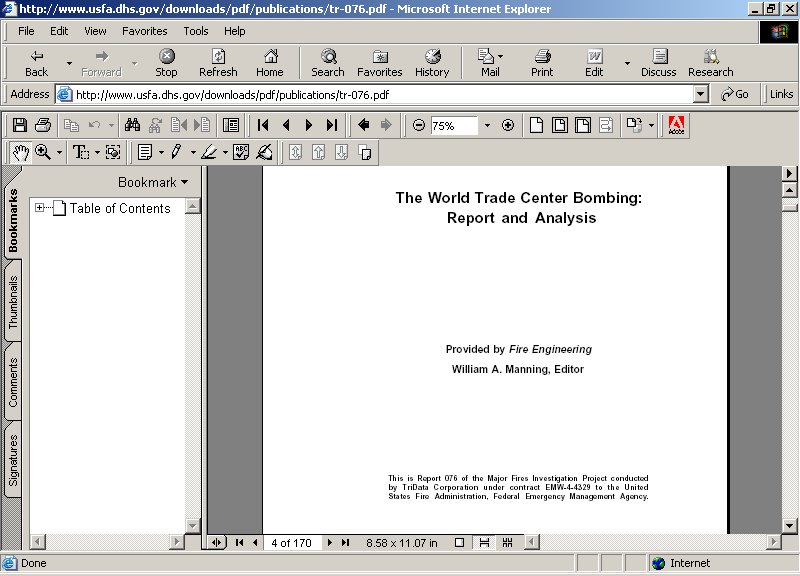This screenshot has height=576, width=800.
Task: Go to next page in Acrobat toolbar
Action: tap(309, 125)
